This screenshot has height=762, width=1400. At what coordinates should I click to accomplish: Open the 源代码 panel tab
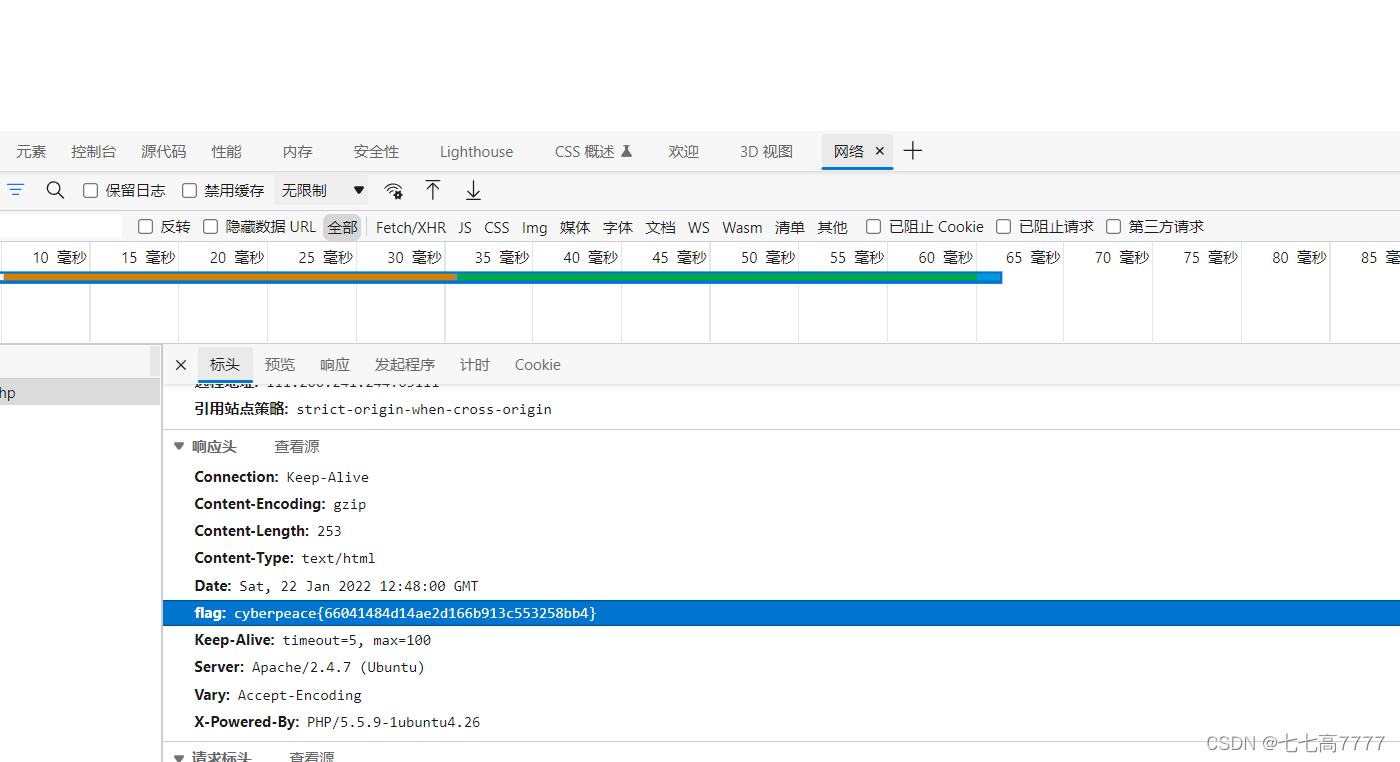point(163,152)
